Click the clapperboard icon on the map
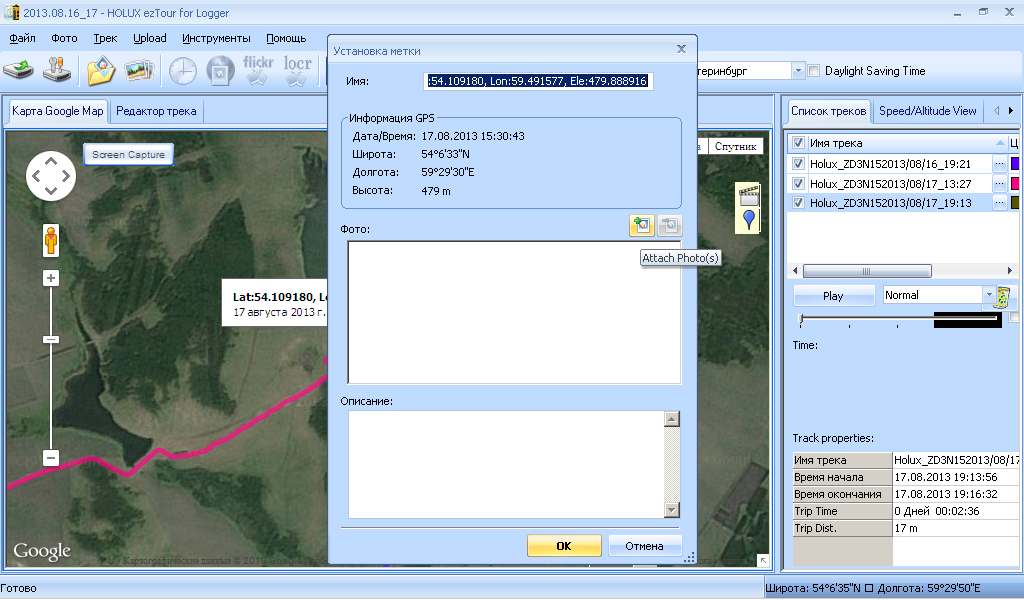 748,195
